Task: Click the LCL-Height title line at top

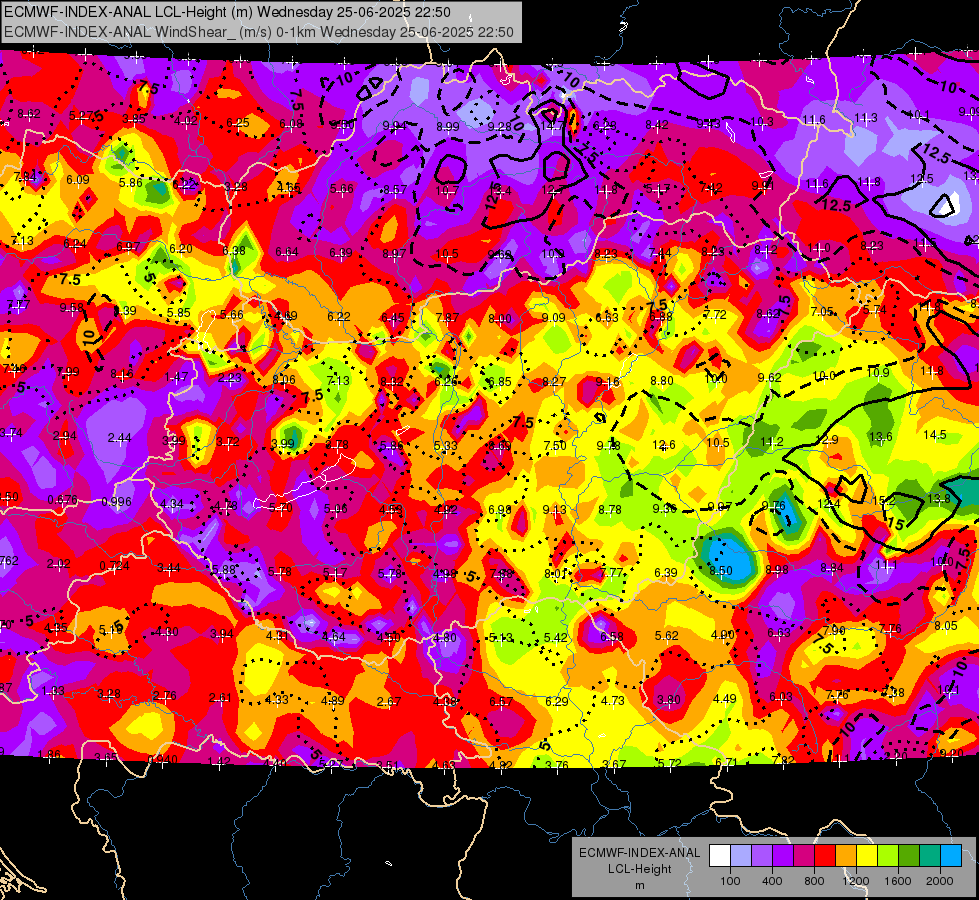Action: 227,12
